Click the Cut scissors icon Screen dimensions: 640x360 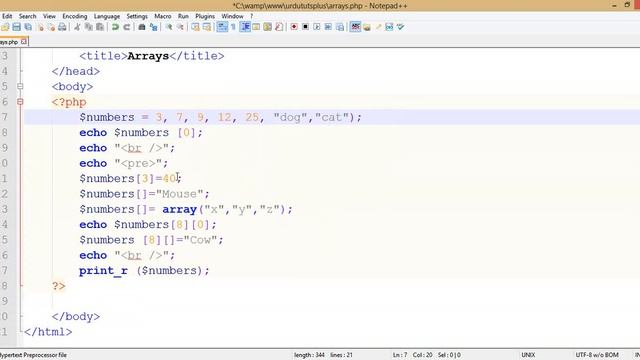(77, 27)
